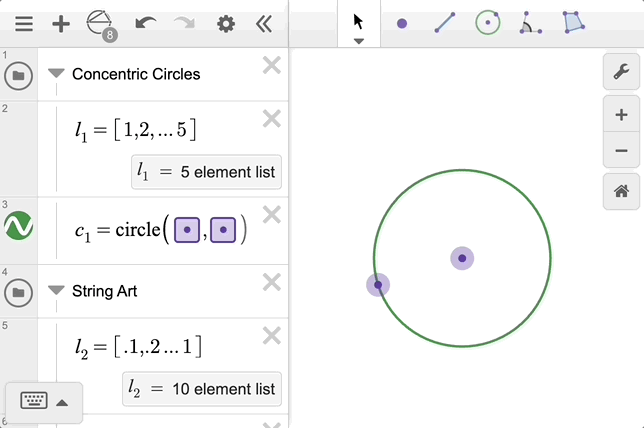Image resolution: width=644 pixels, height=428 pixels.
Task: Open dropdown under the Select arrow tool
Action: coord(359,41)
